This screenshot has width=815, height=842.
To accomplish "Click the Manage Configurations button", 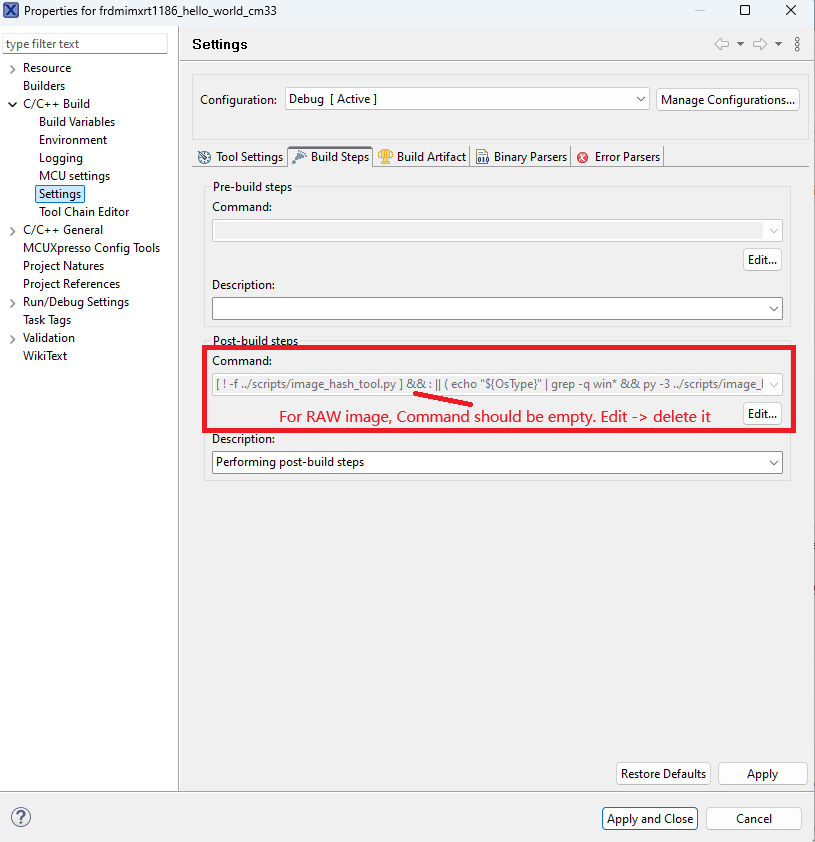I will click(x=728, y=100).
